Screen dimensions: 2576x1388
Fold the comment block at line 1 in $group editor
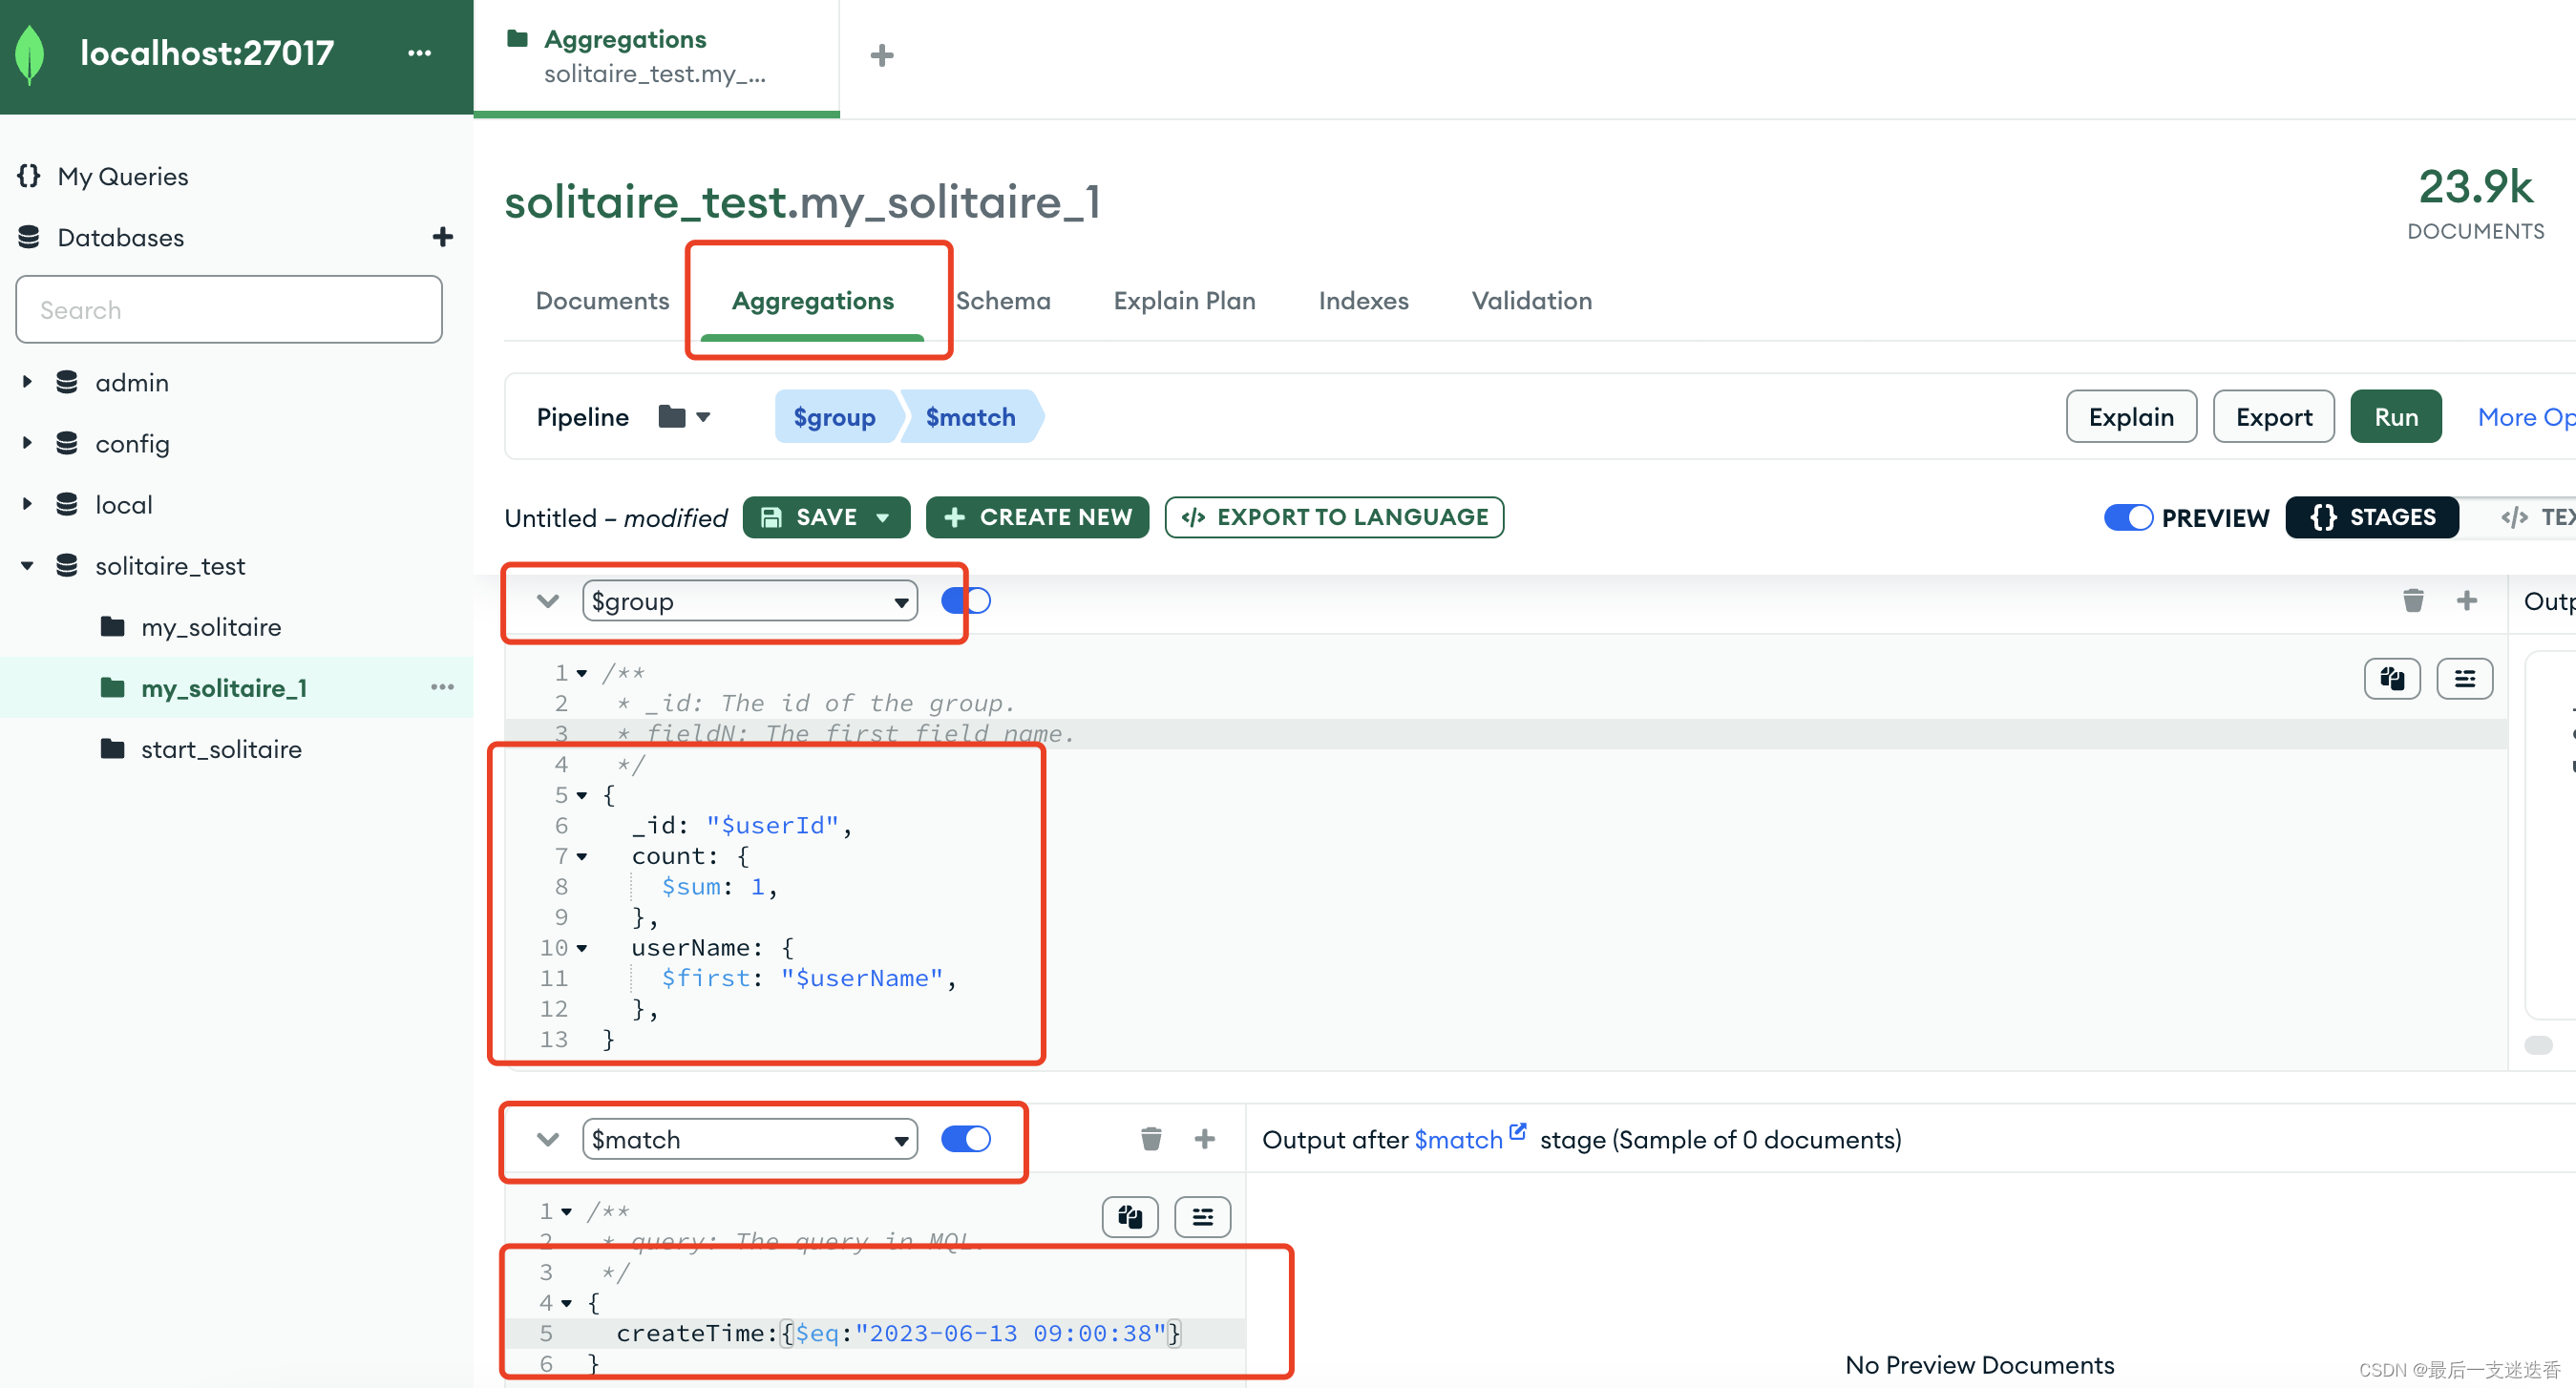(x=581, y=673)
